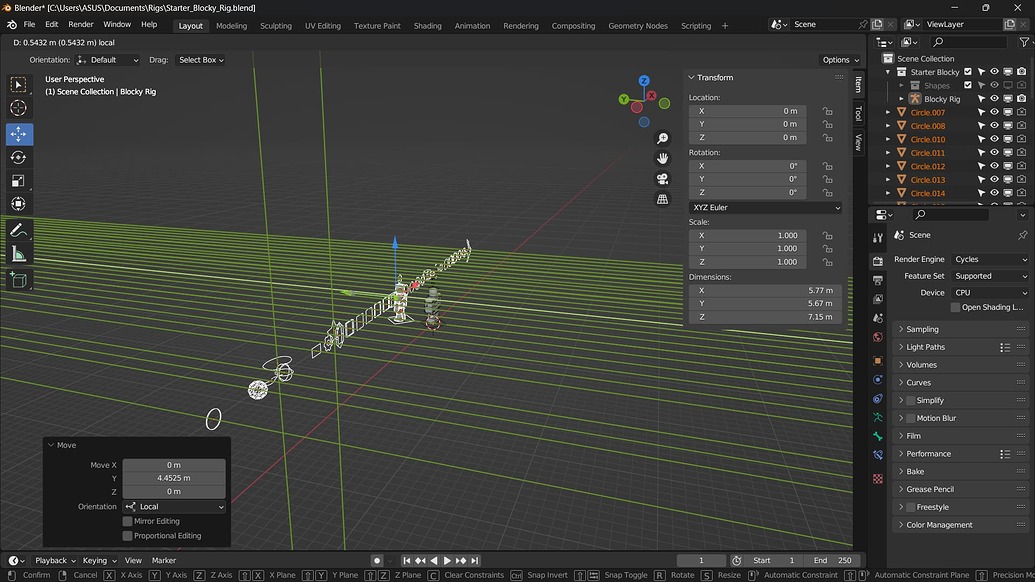
Task: Open the Render Engine Cycles dropdown
Action: pos(991,259)
